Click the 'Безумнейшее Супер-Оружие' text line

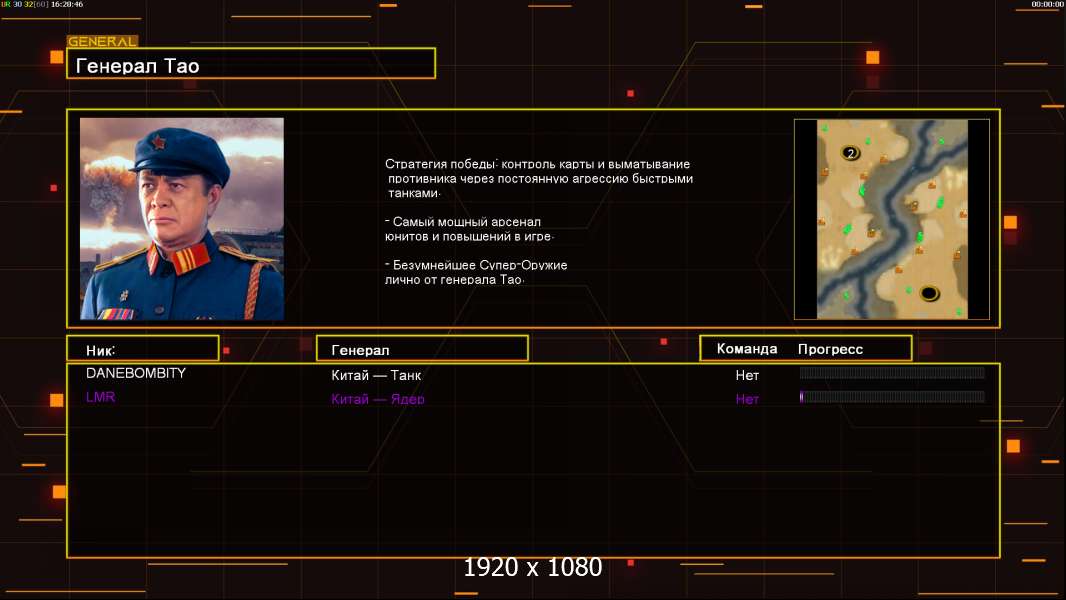(476, 265)
